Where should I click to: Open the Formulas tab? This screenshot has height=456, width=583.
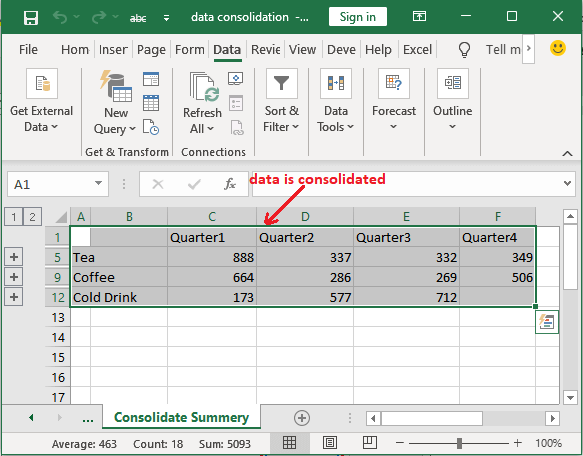pyautogui.click(x=190, y=49)
